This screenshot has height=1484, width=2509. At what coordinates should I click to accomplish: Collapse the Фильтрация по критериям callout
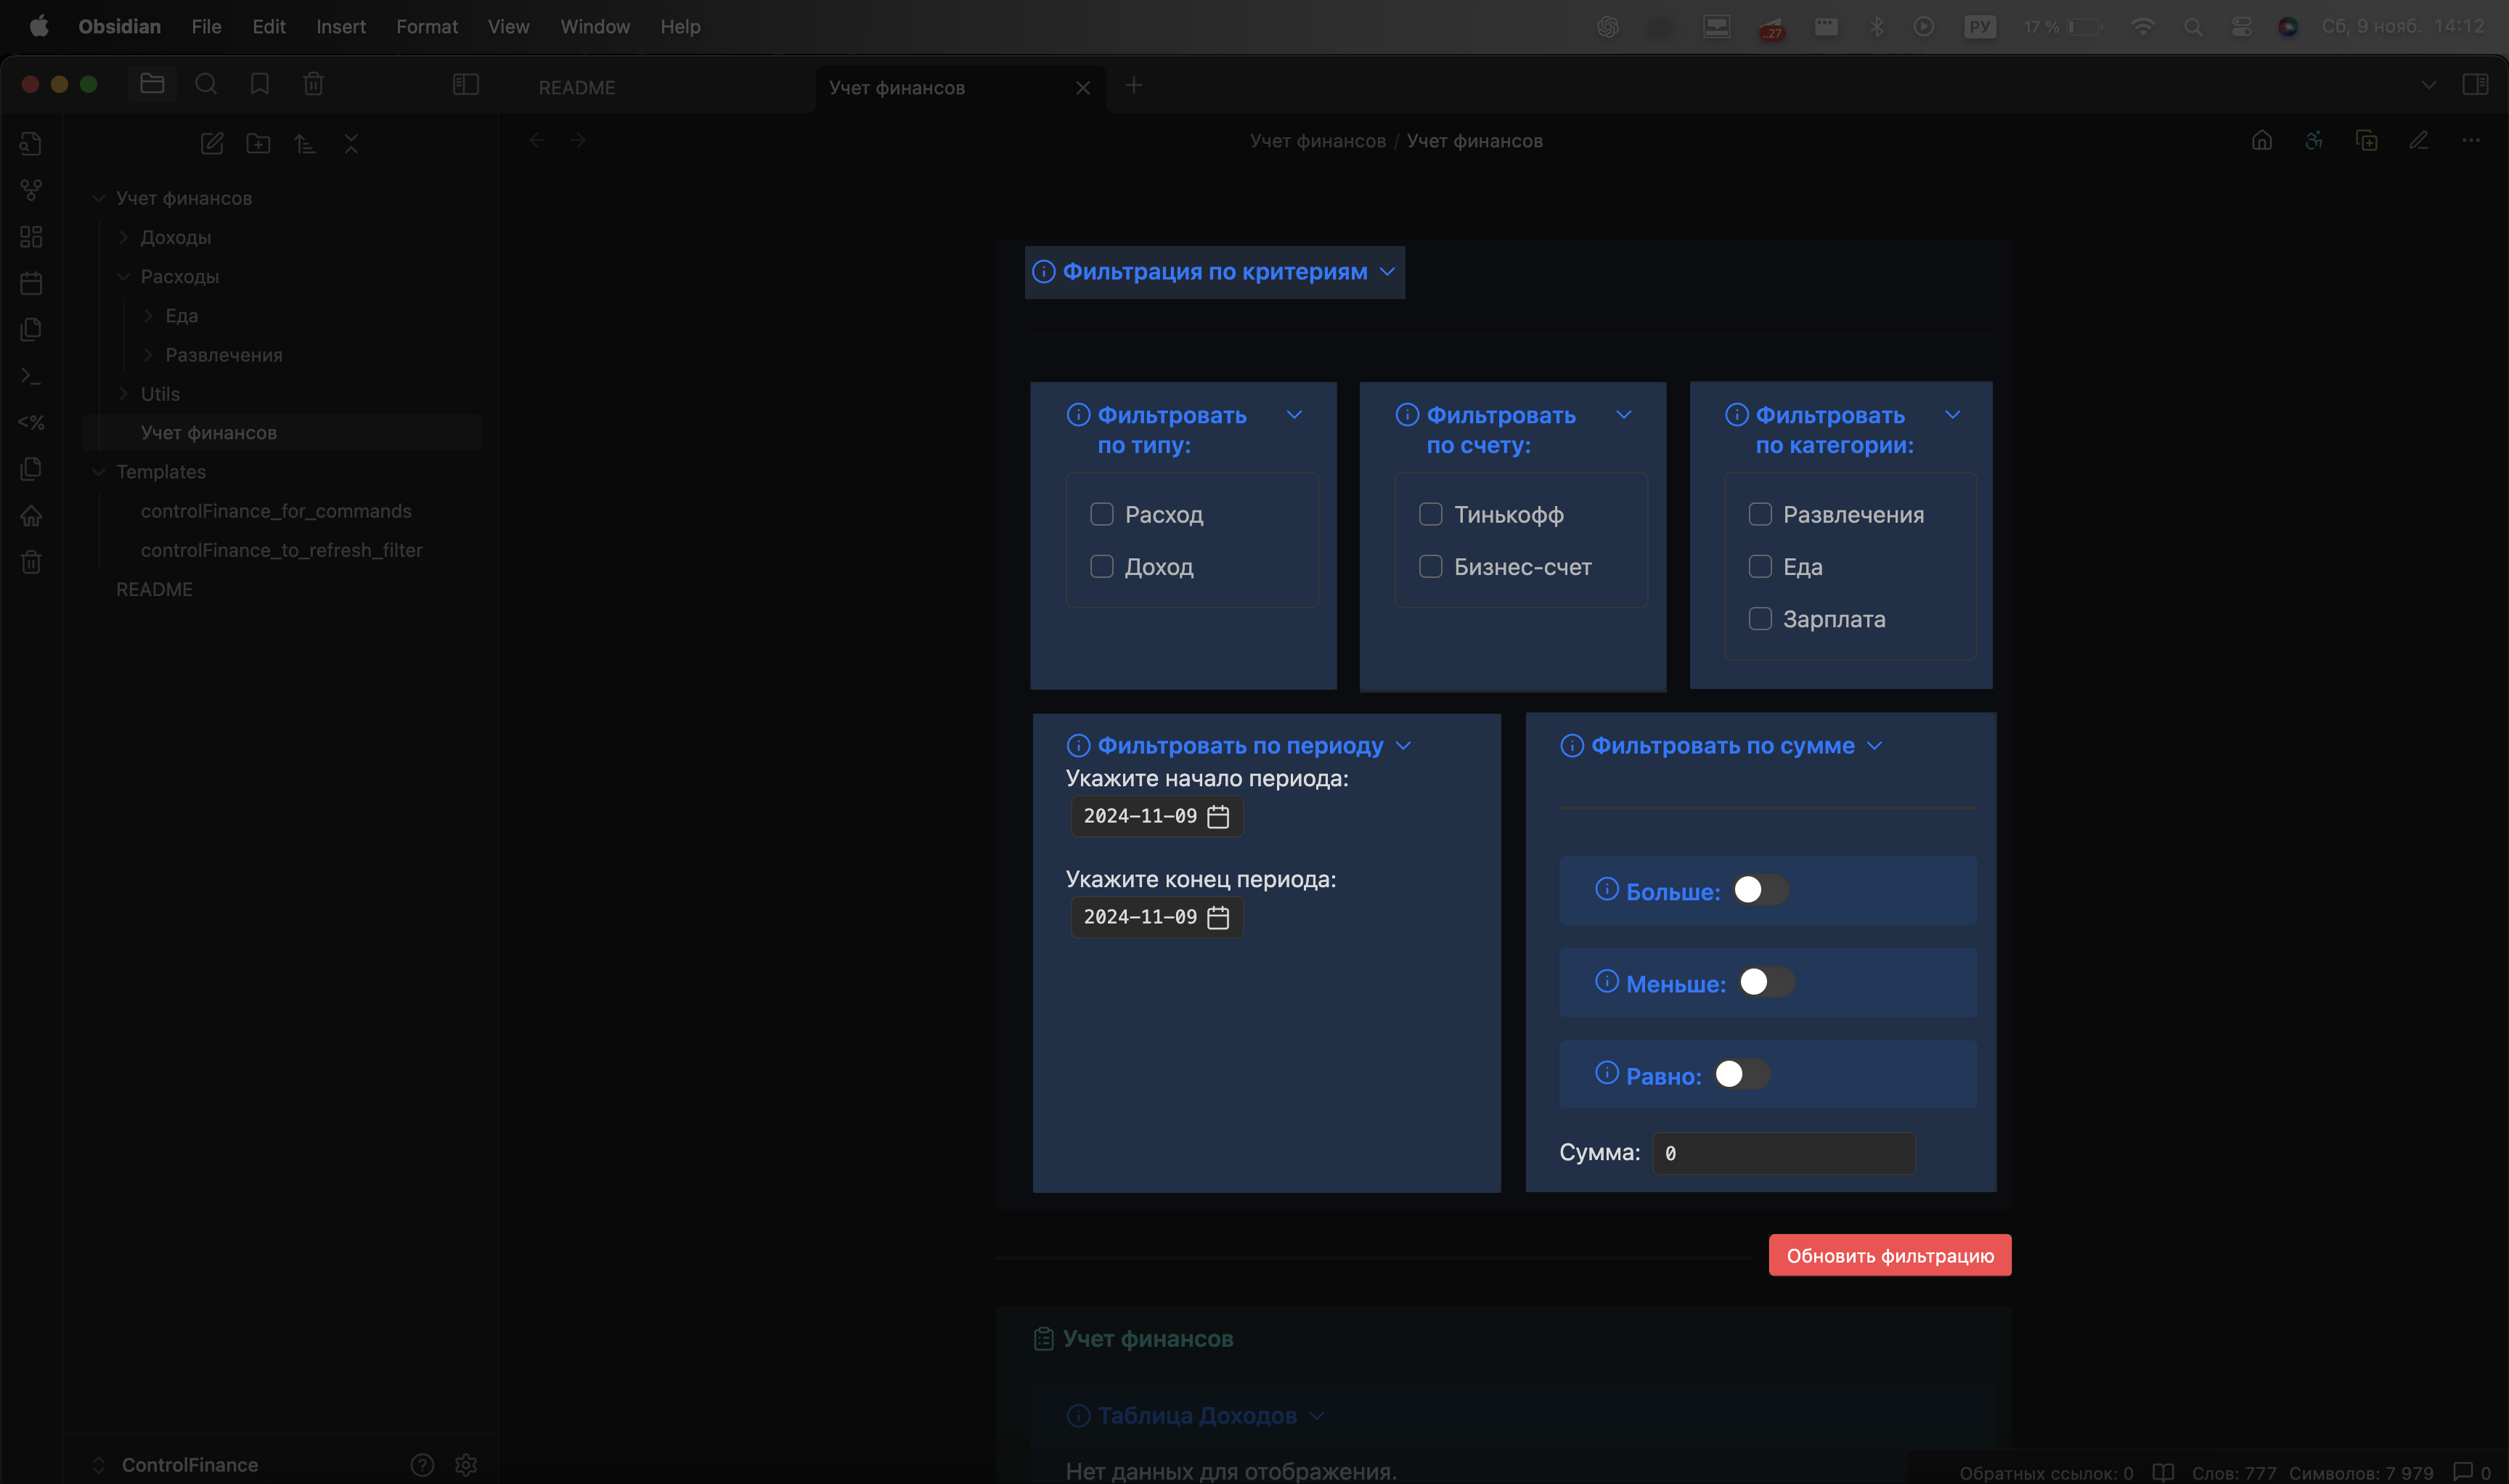[1387, 272]
